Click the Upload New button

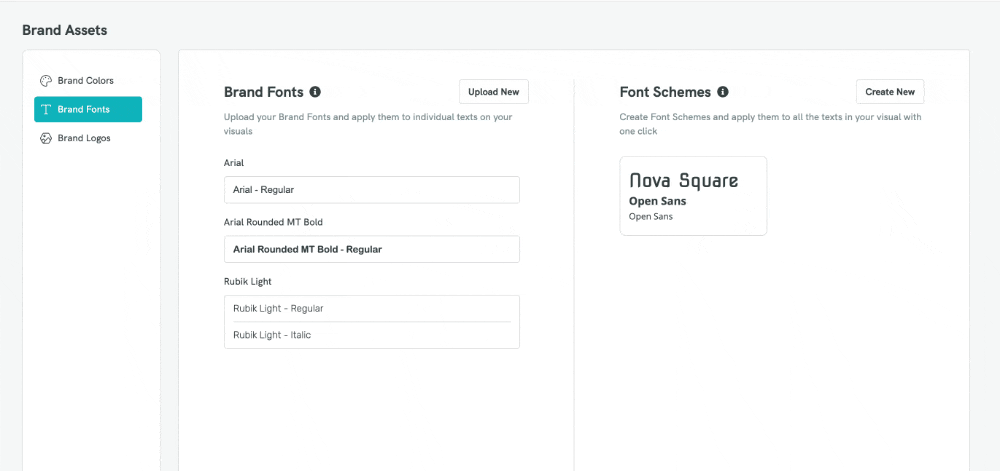coord(494,92)
